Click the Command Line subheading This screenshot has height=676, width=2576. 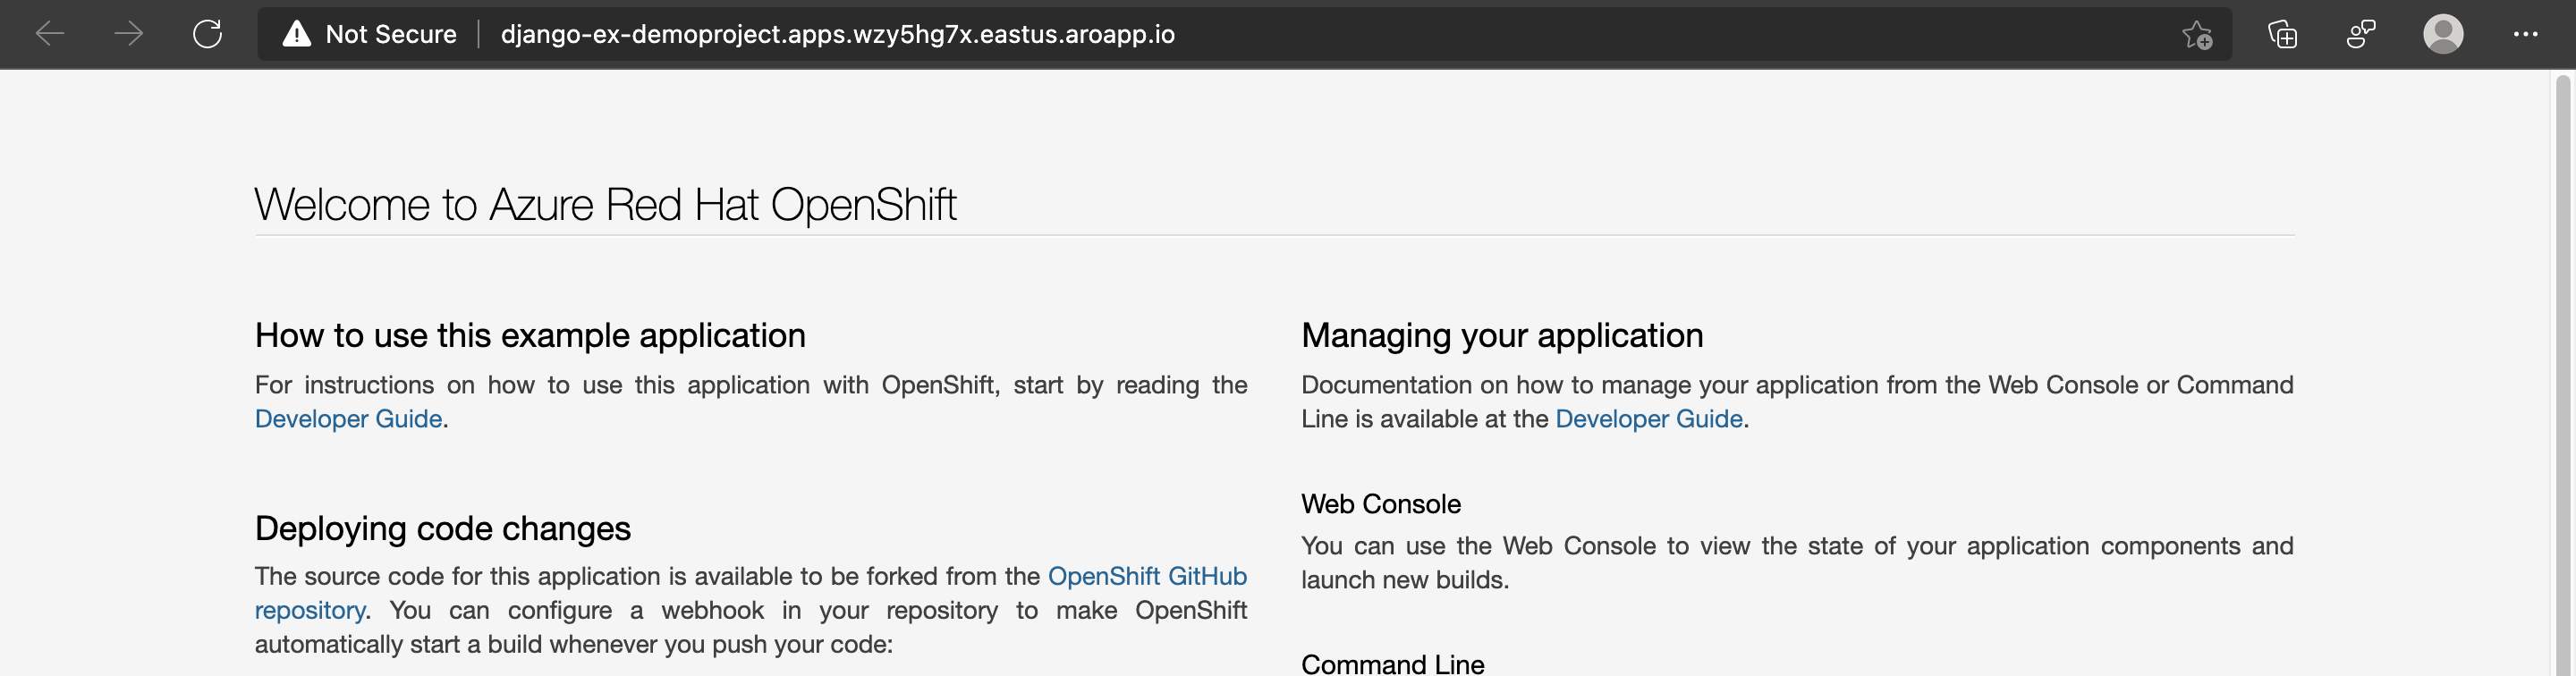pyautogui.click(x=1392, y=664)
